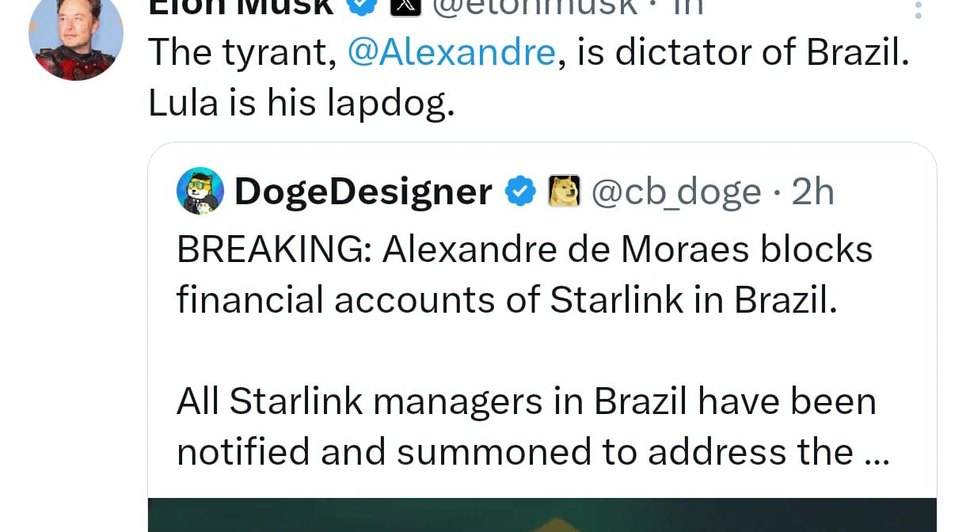Click the tweet author's display name
Image resolution: width=966 pixels, height=532 pixels.
pyautogui.click(x=240, y=5)
